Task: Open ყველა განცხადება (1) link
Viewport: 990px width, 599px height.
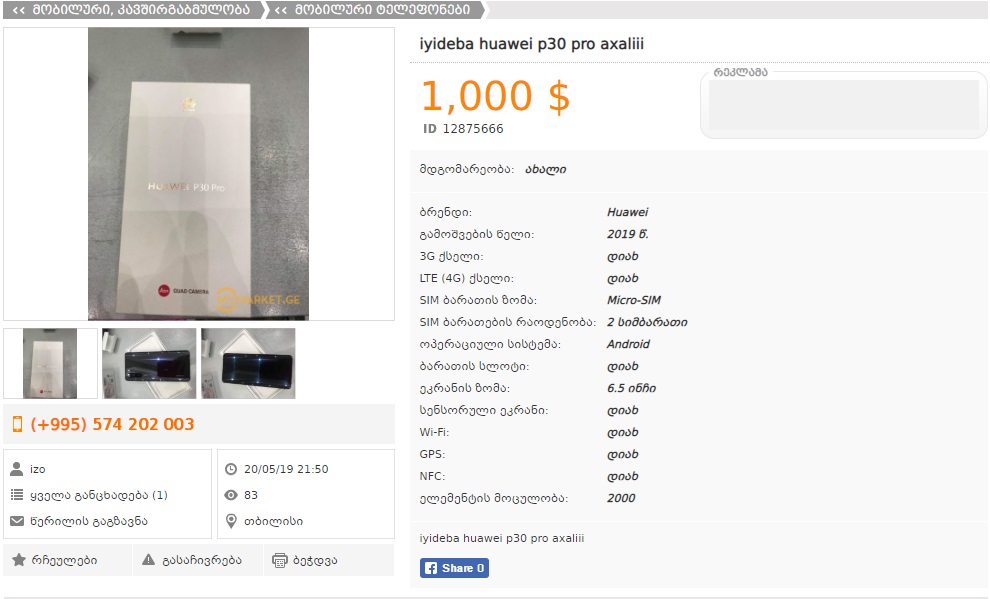Action: [x=98, y=495]
